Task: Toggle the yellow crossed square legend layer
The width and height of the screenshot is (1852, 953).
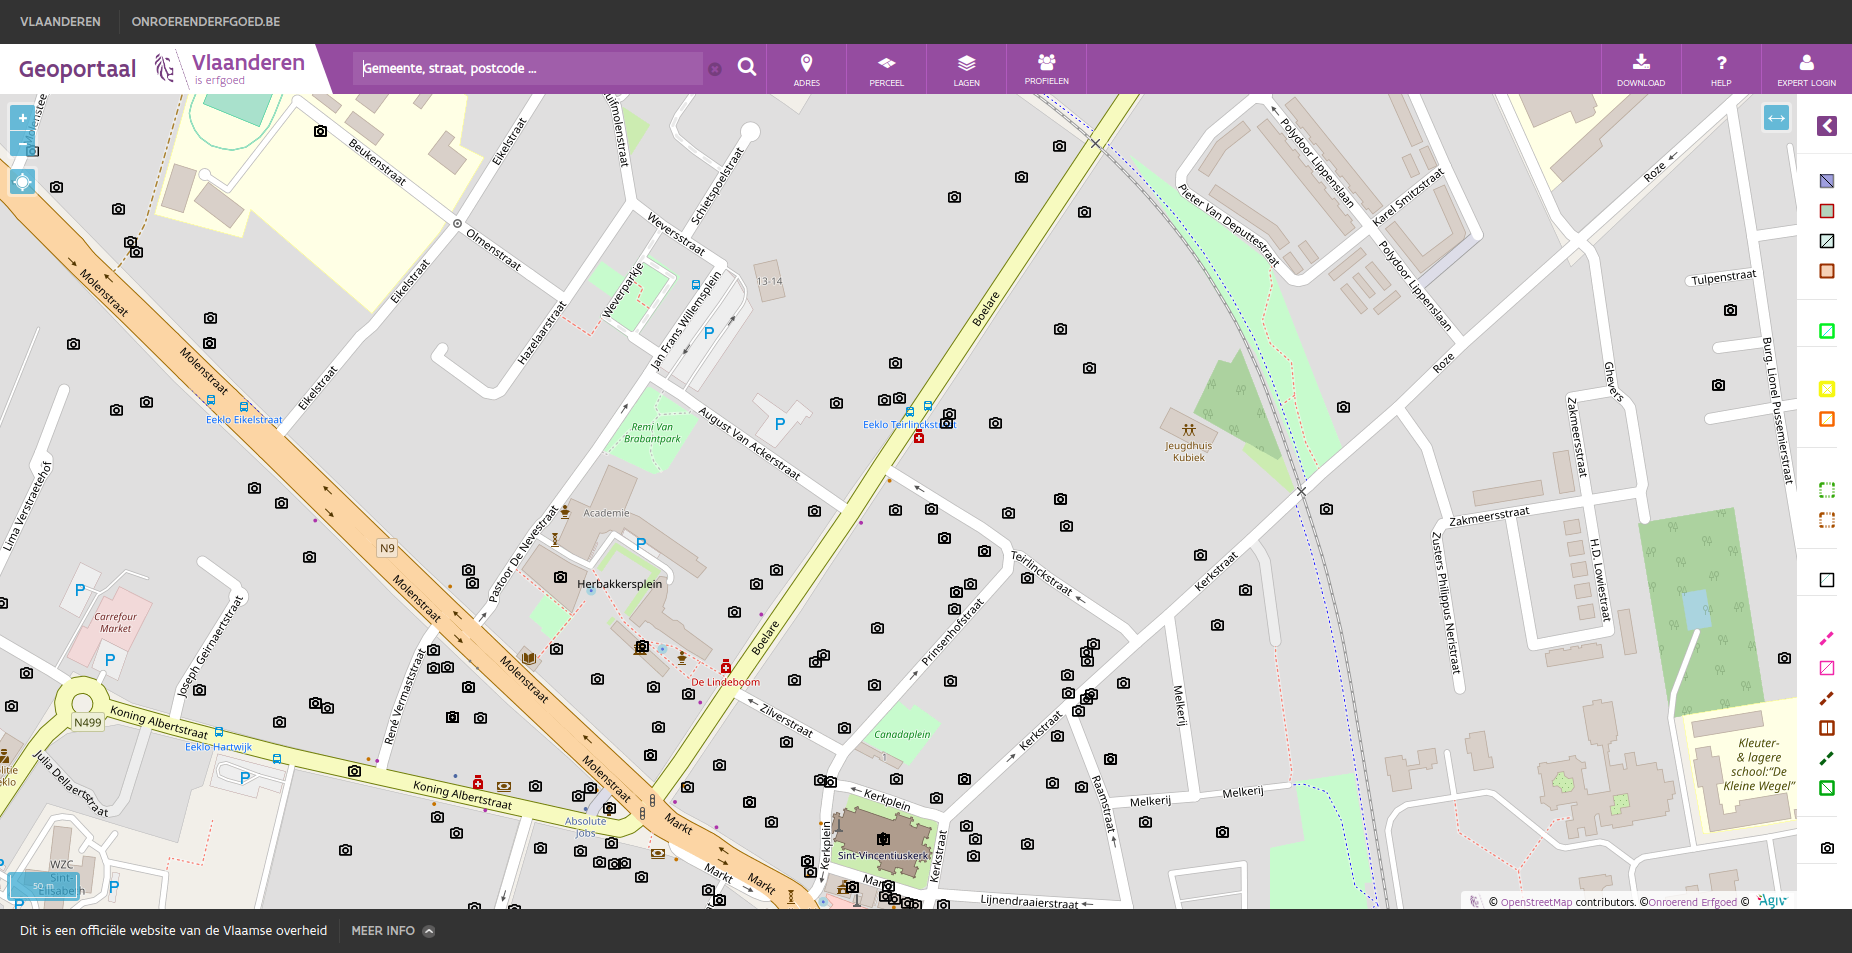Action: click(1827, 389)
